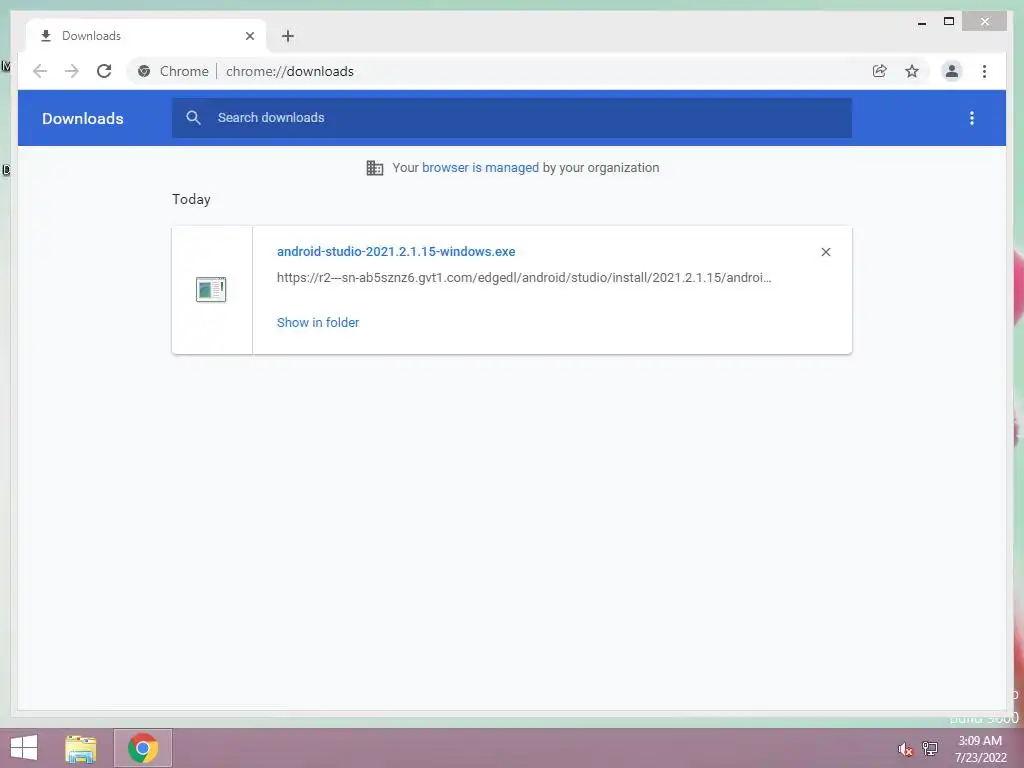
Task: Click the Today date heading
Action: coord(191,199)
